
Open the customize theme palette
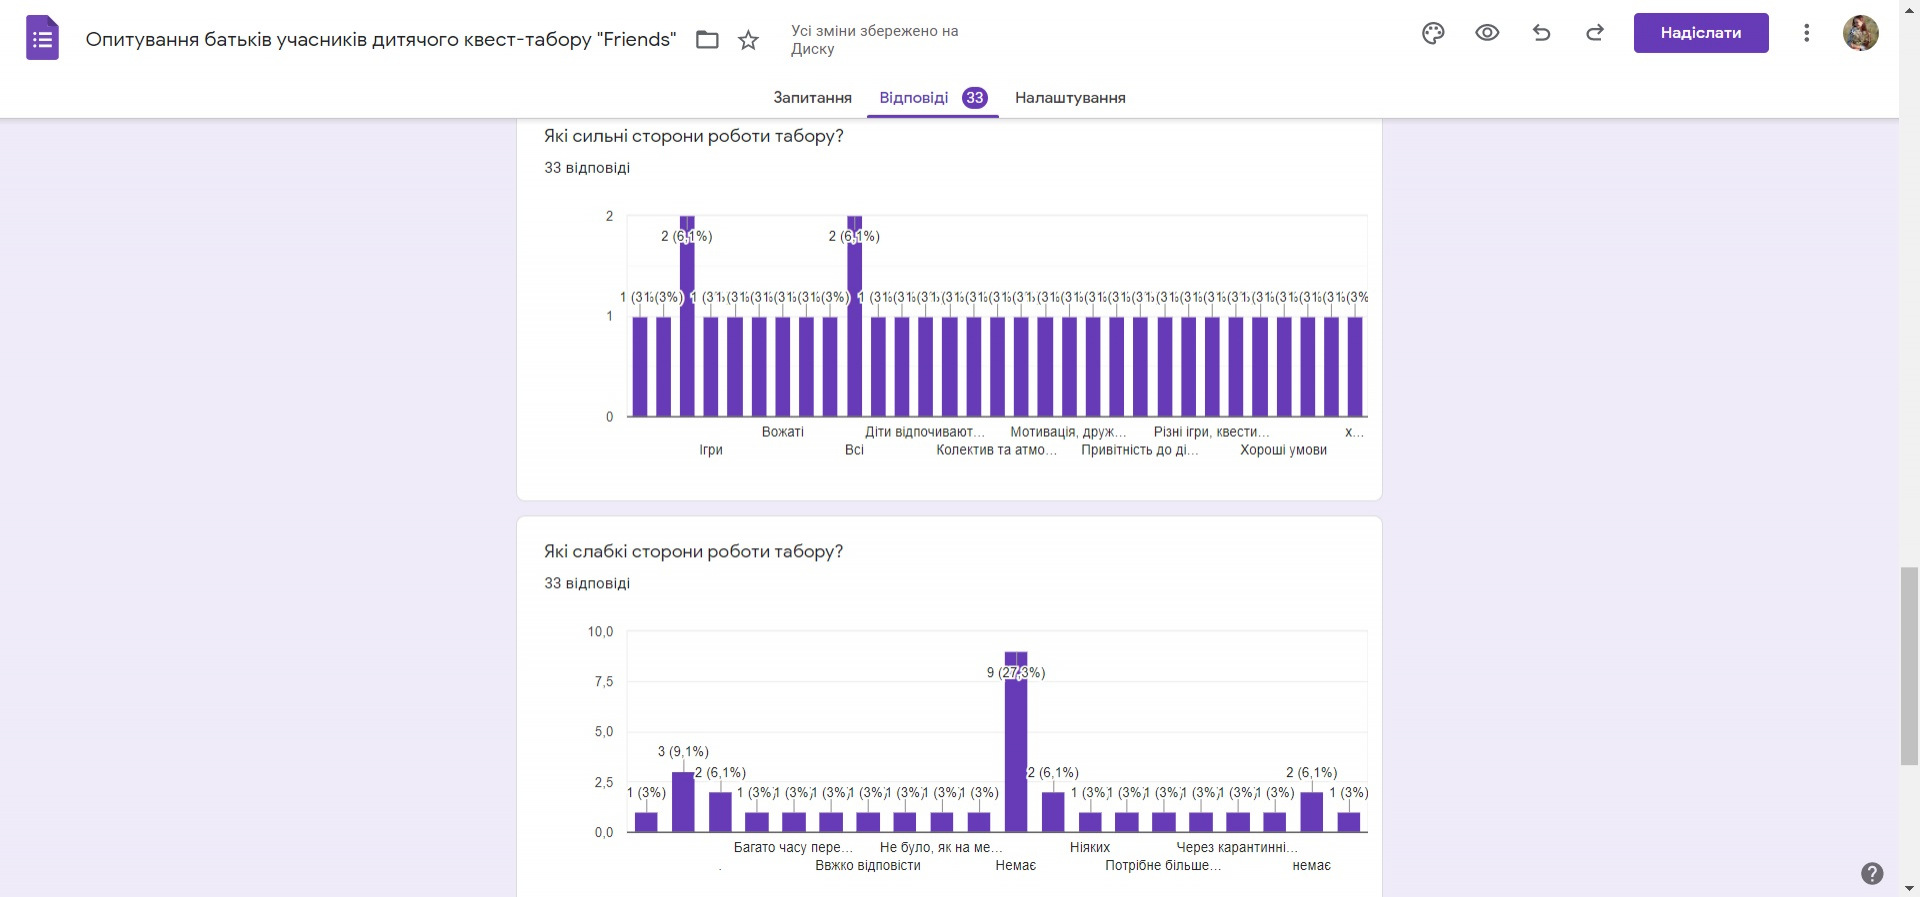coord(1433,33)
